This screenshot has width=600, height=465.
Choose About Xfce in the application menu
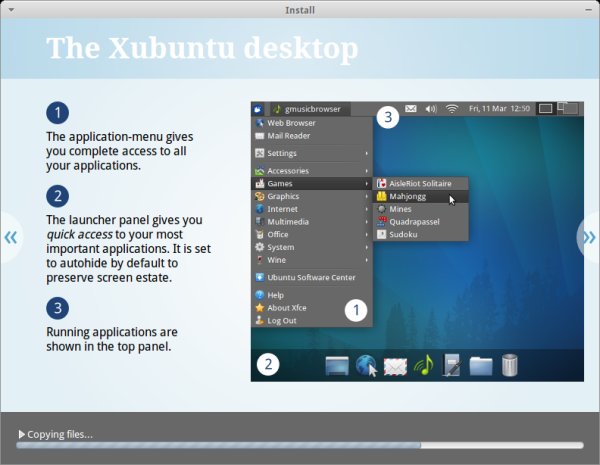[311, 308]
